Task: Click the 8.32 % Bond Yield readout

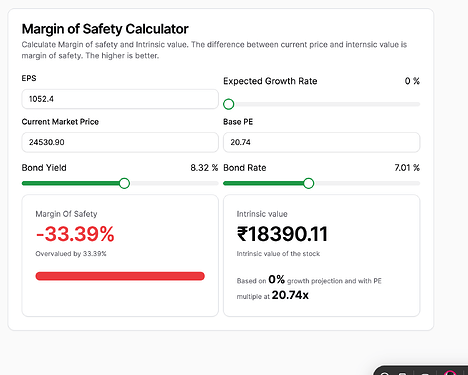Action: (x=204, y=168)
